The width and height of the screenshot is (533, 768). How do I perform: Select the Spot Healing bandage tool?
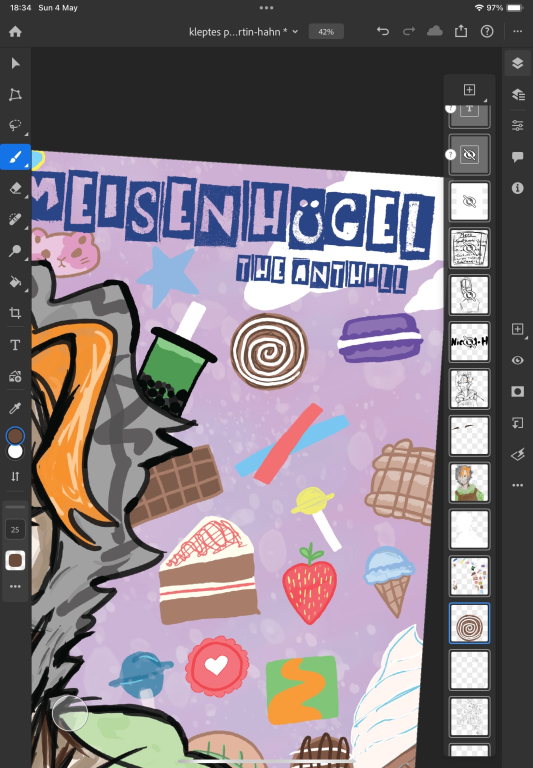(x=15, y=219)
